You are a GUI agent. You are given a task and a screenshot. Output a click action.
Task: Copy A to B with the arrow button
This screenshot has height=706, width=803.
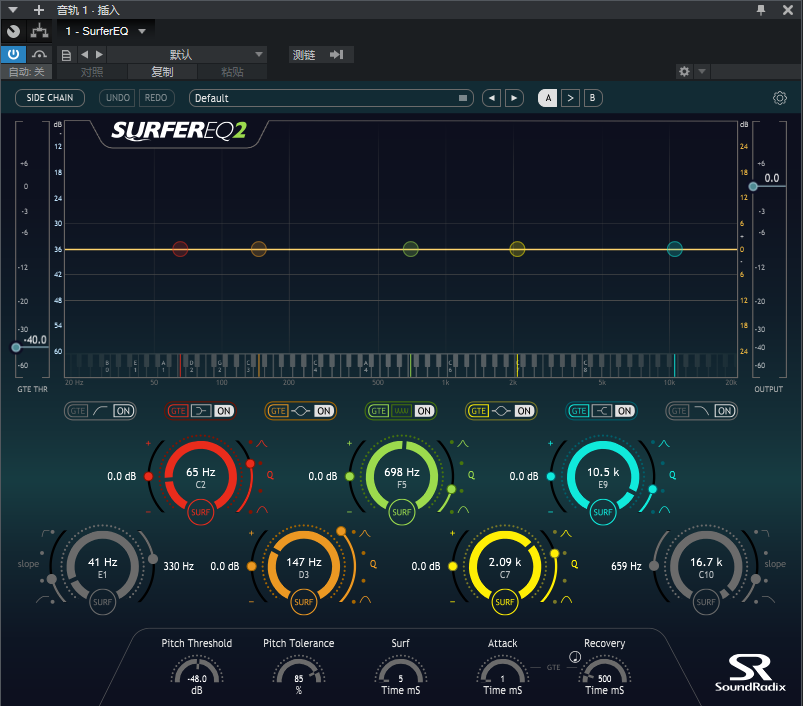coord(570,98)
